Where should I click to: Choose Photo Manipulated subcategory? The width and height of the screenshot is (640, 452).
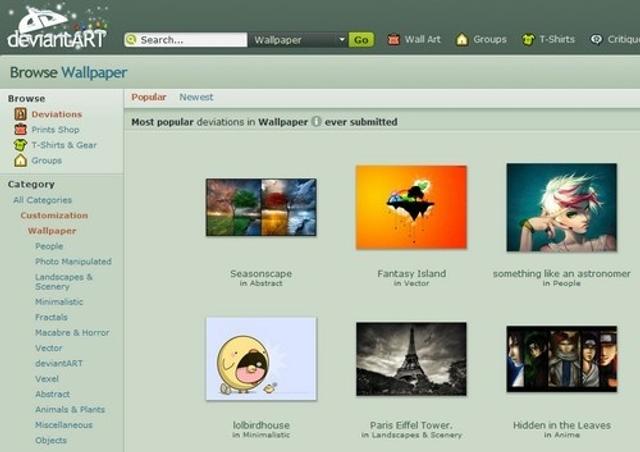[x=73, y=262]
